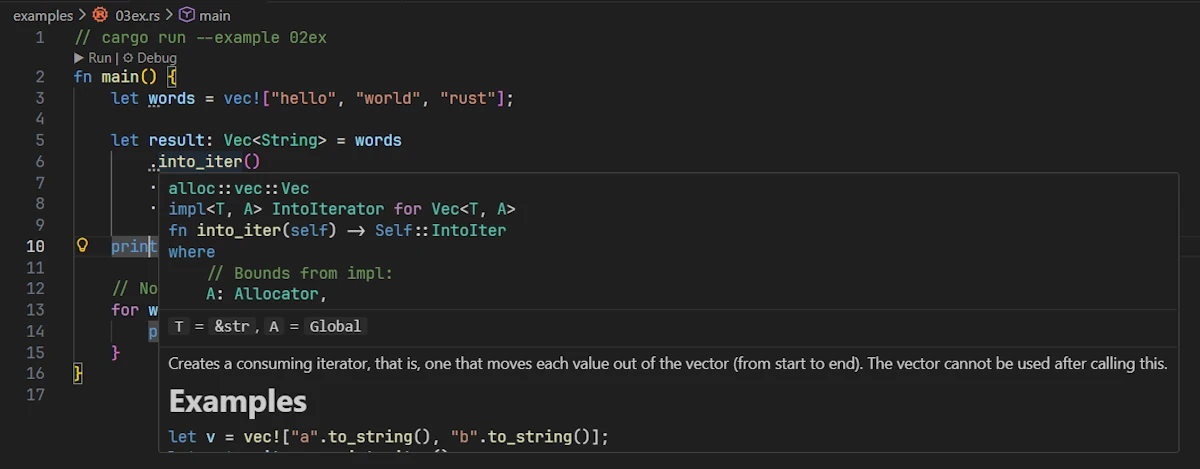Image resolution: width=1200 pixels, height=469 pixels.
Task: Click the Run triangle icon above main
Action: (80, 58)
